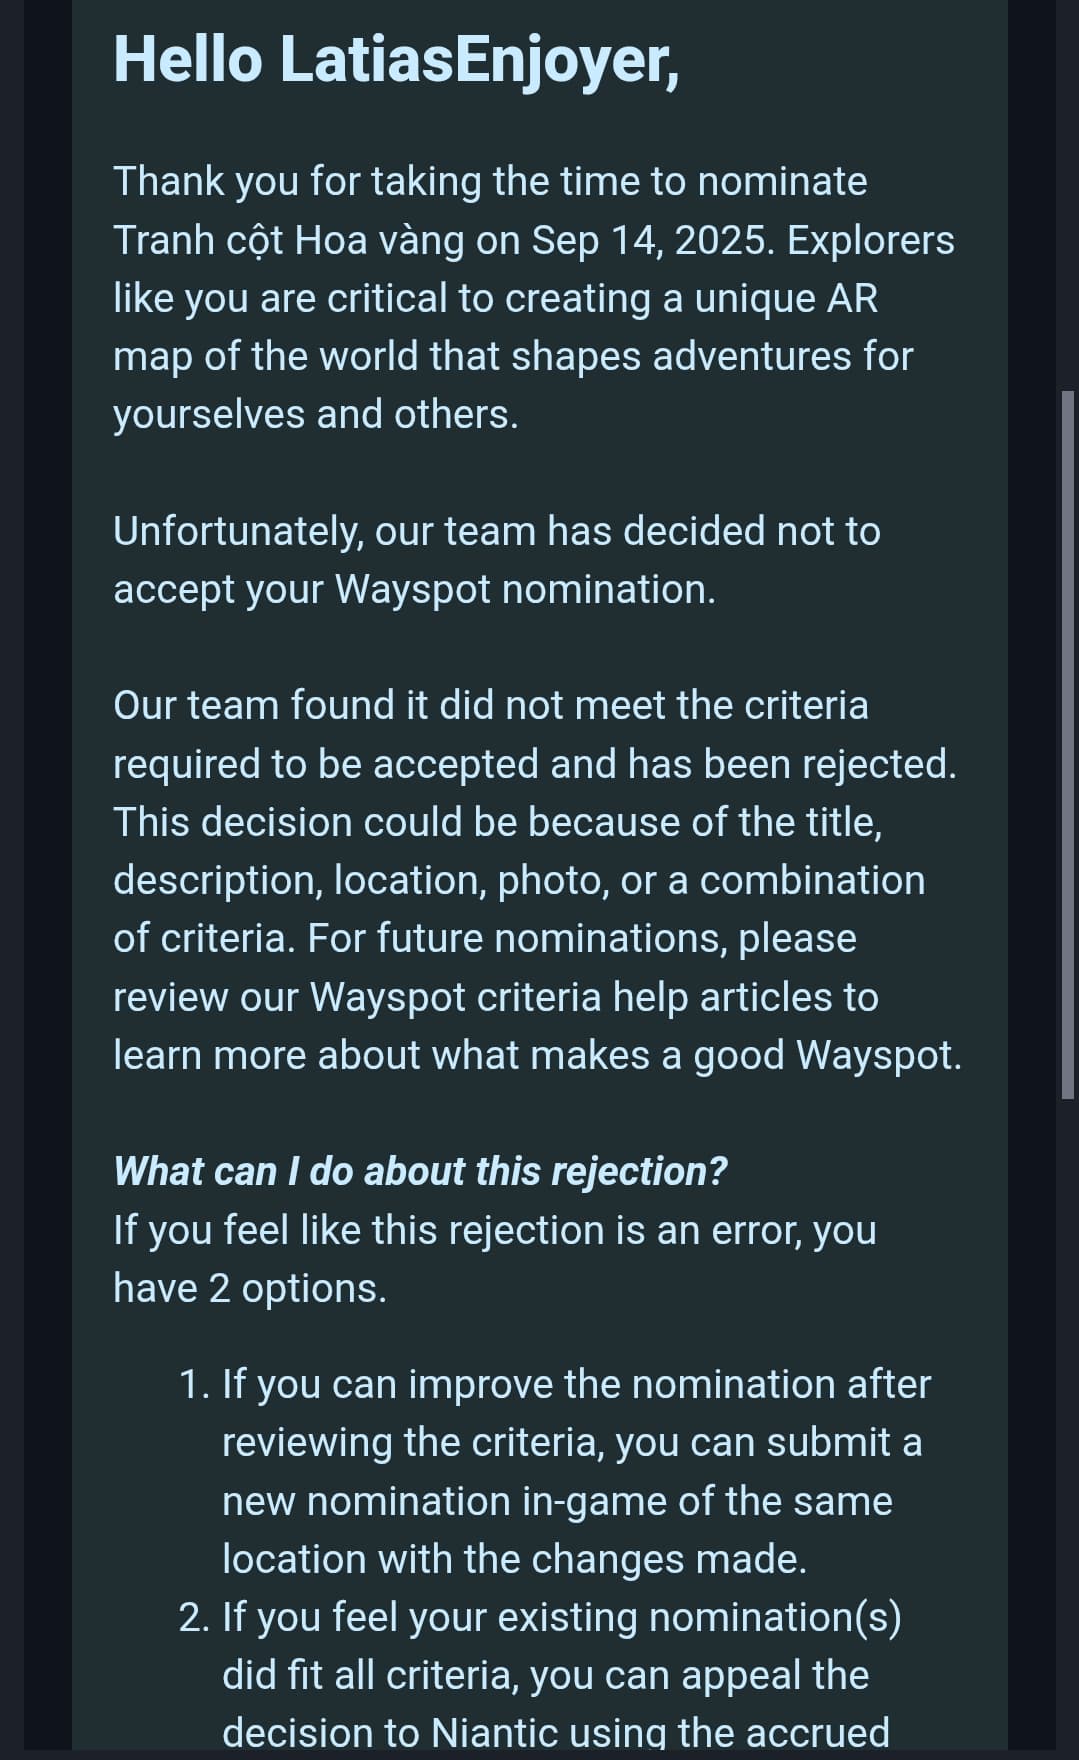Image resolution: width=1079 pixels, height=1760 pixels.
Task: Click the date "Sep 14, 2025"
Action: pyautogui.click(x=652, y=240)
